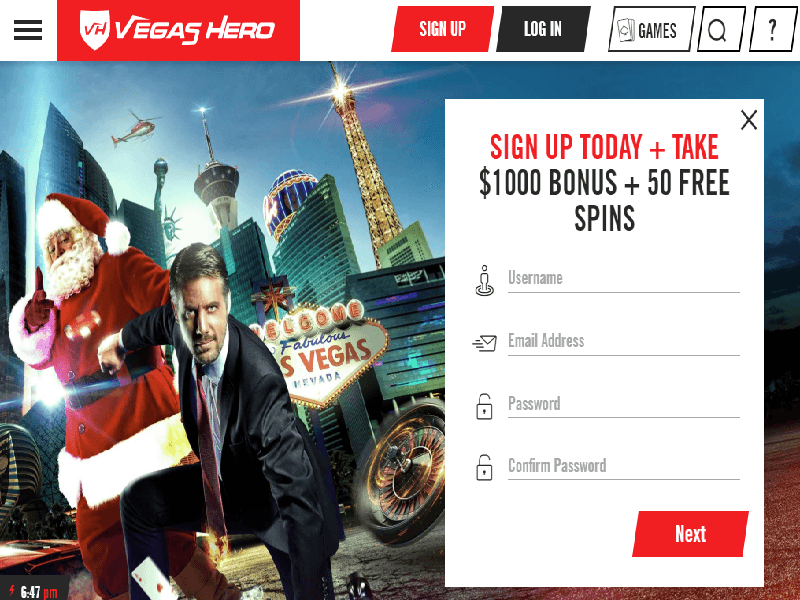Open help with question mark icon
The width and height of the screenshot is (800, 600).
click(x=772, y=30)
